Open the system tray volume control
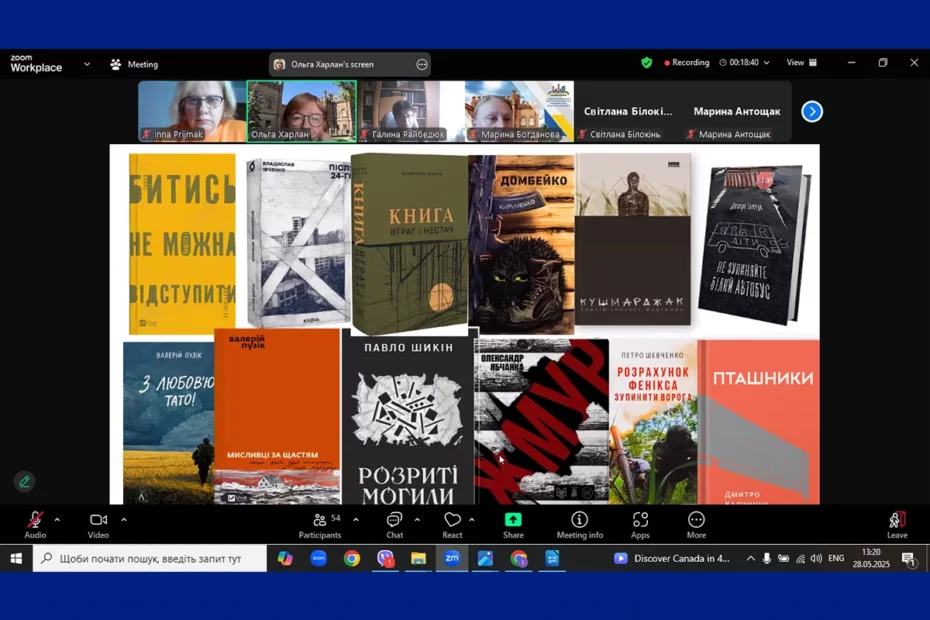Image resolution: width=930 pixels, height=620 pixels. [x=817, y=558]
